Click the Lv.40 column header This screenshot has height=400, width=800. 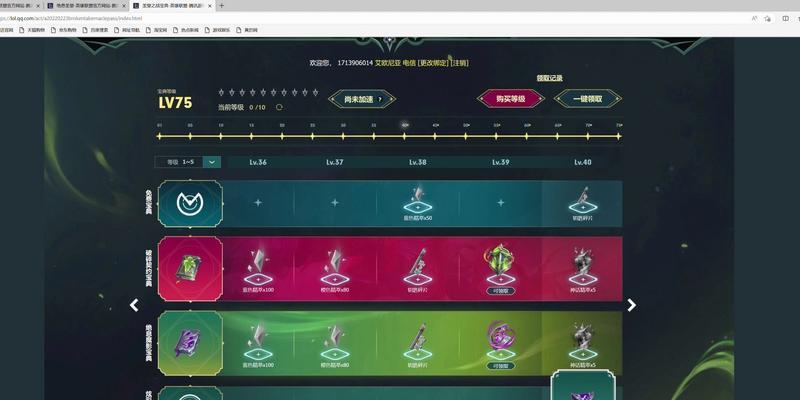click(x=583, y=162)
